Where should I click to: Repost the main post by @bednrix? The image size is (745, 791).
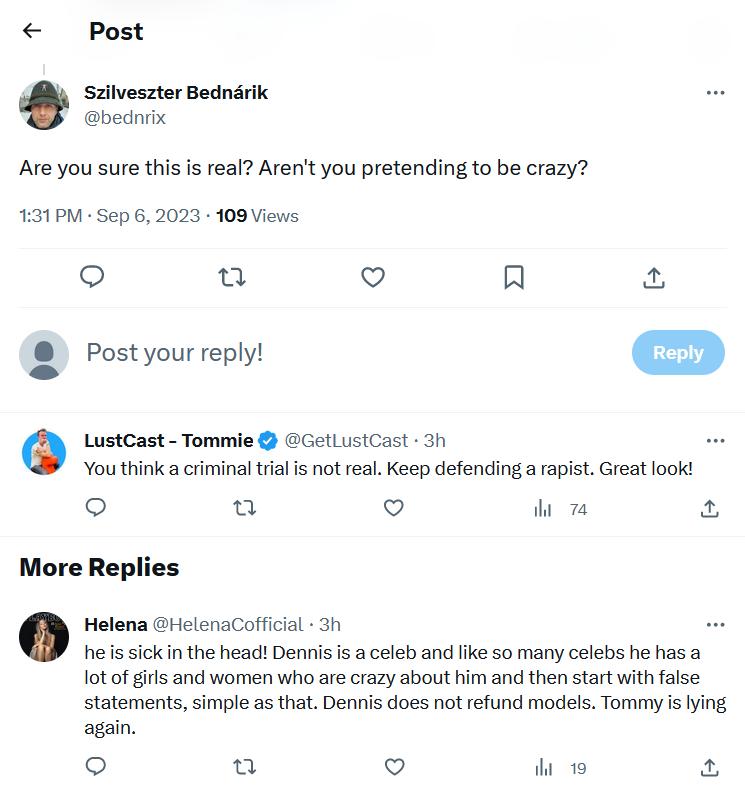tap(232, 277)
